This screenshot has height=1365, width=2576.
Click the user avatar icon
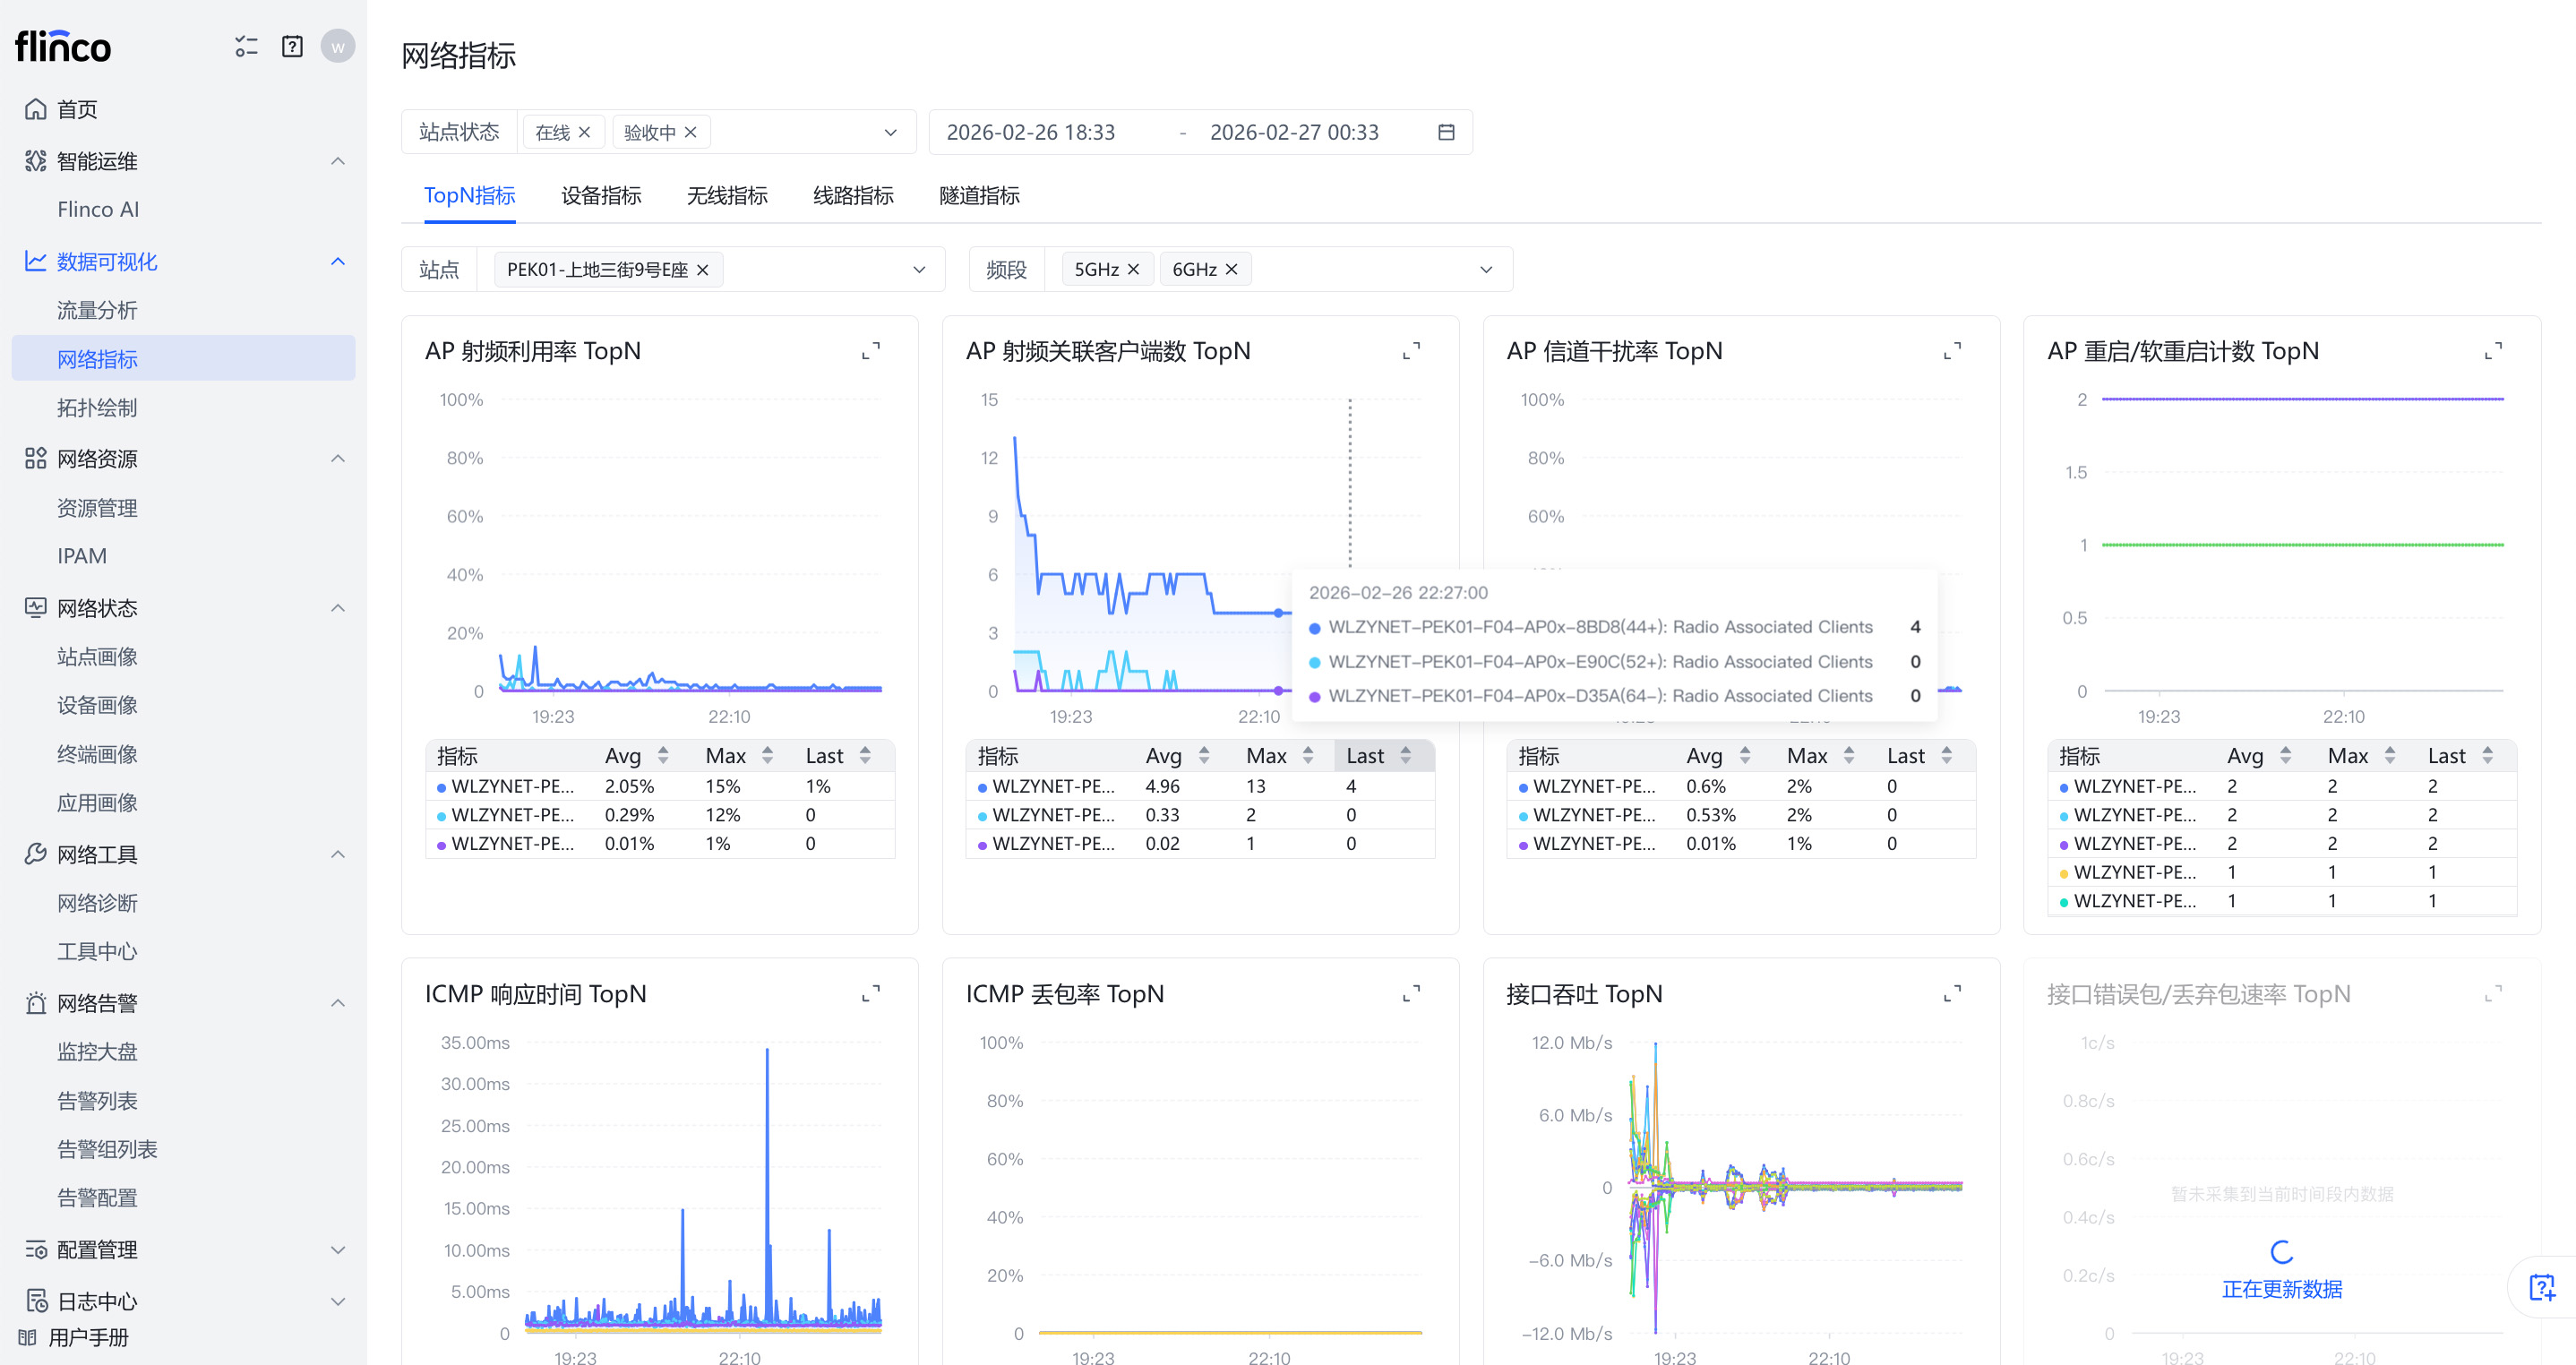coord(337,46)
